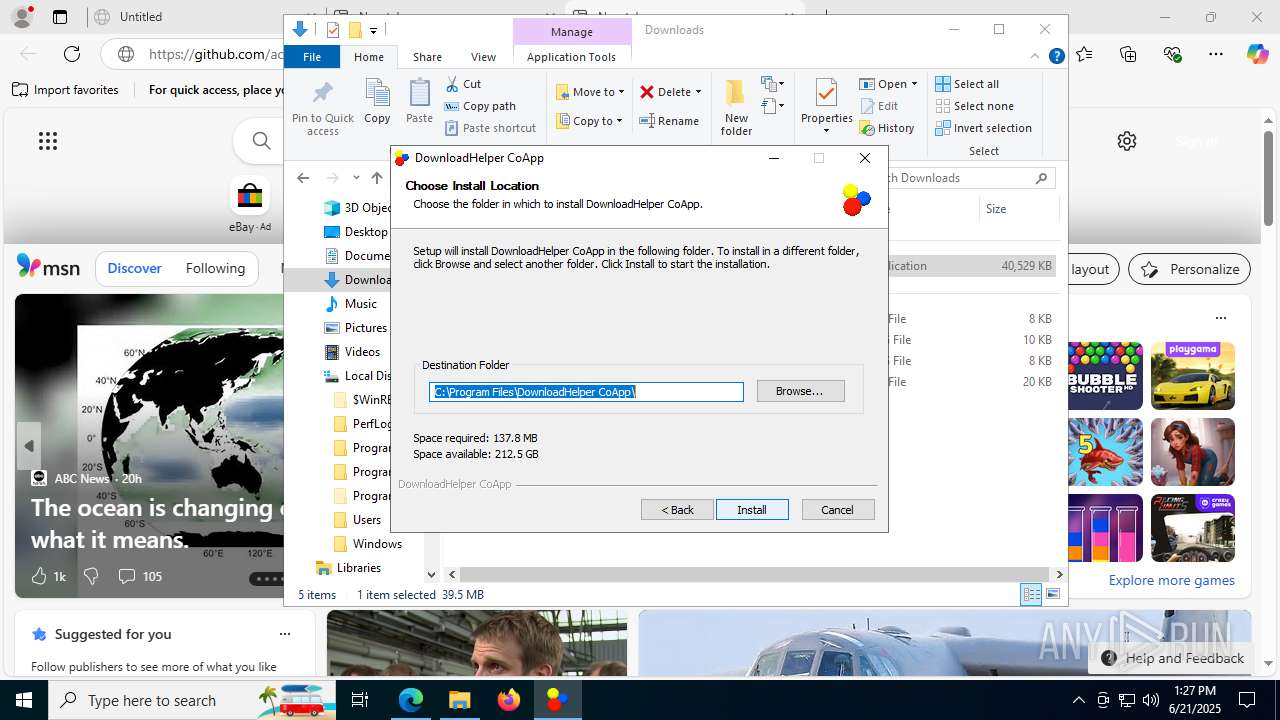
Task: Switch to the Home ribbon tab
Action: (369, 57)
